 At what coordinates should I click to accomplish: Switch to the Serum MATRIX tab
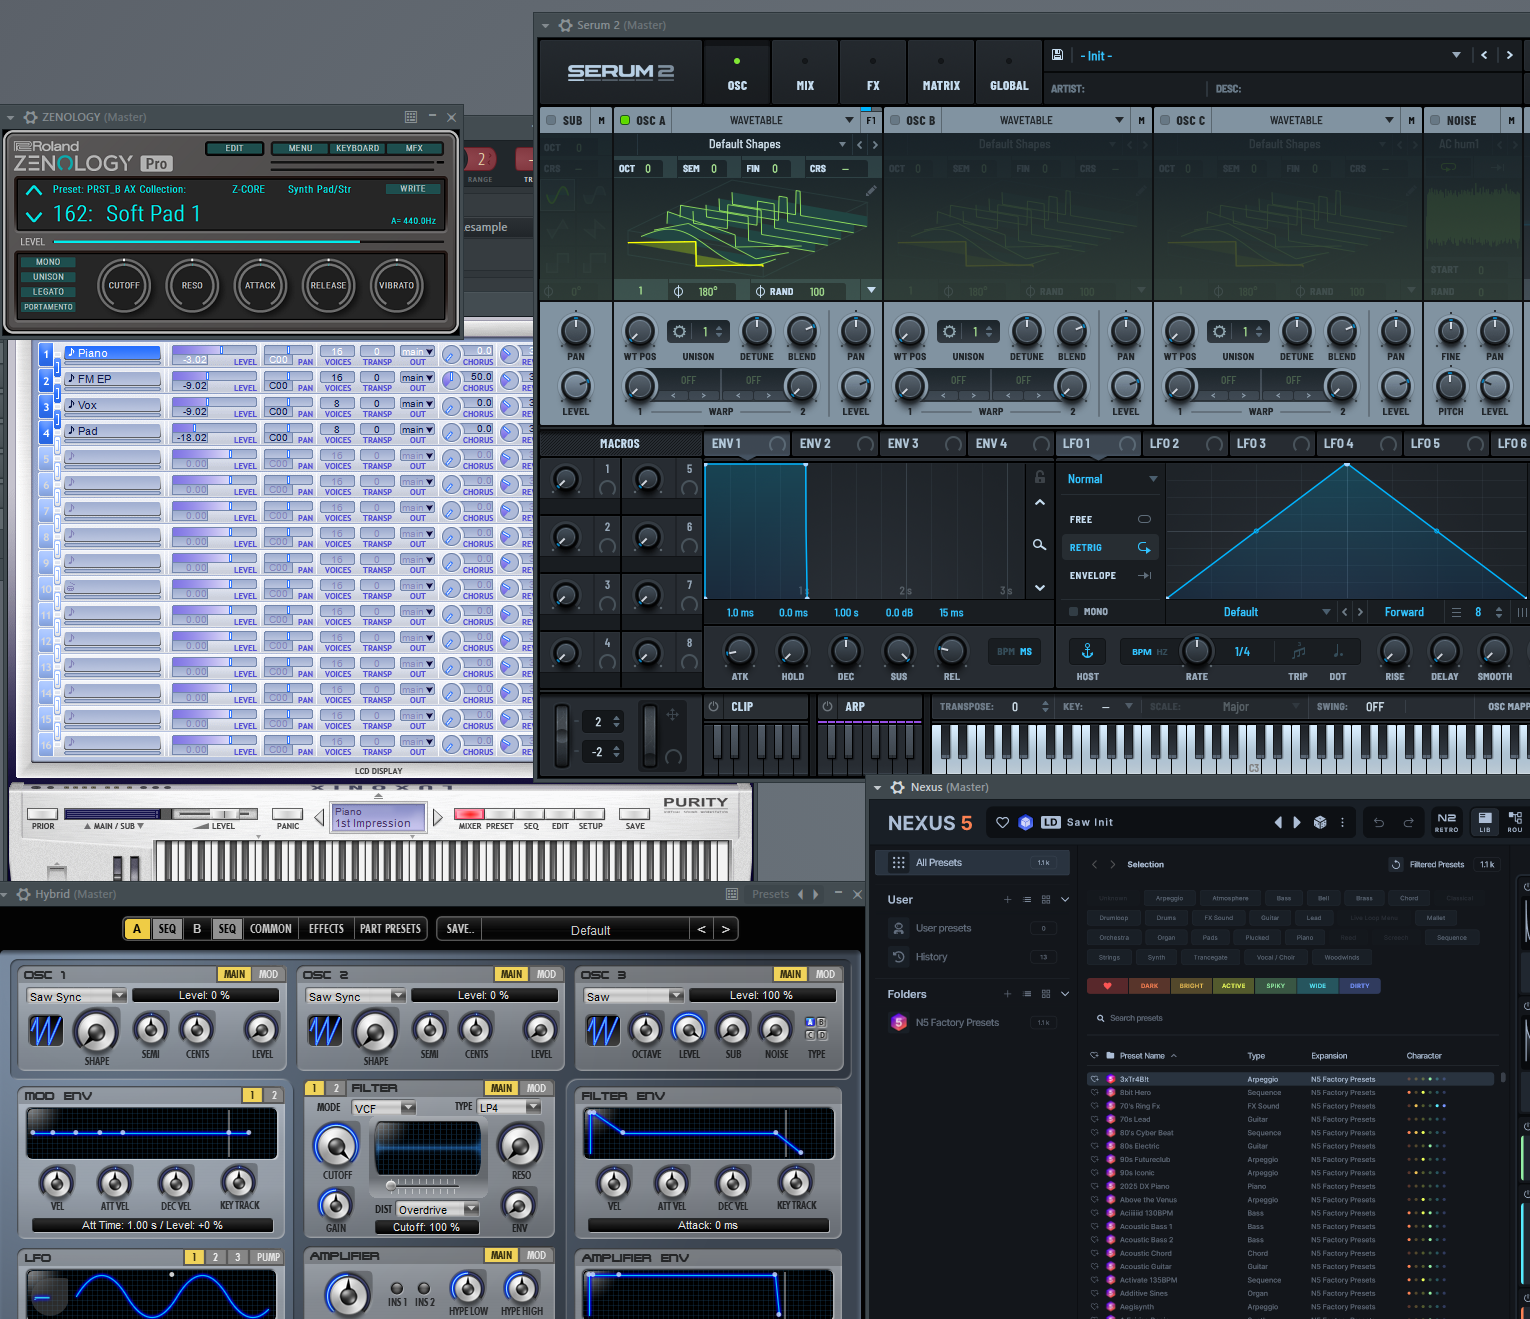click(x=941, y=73)
